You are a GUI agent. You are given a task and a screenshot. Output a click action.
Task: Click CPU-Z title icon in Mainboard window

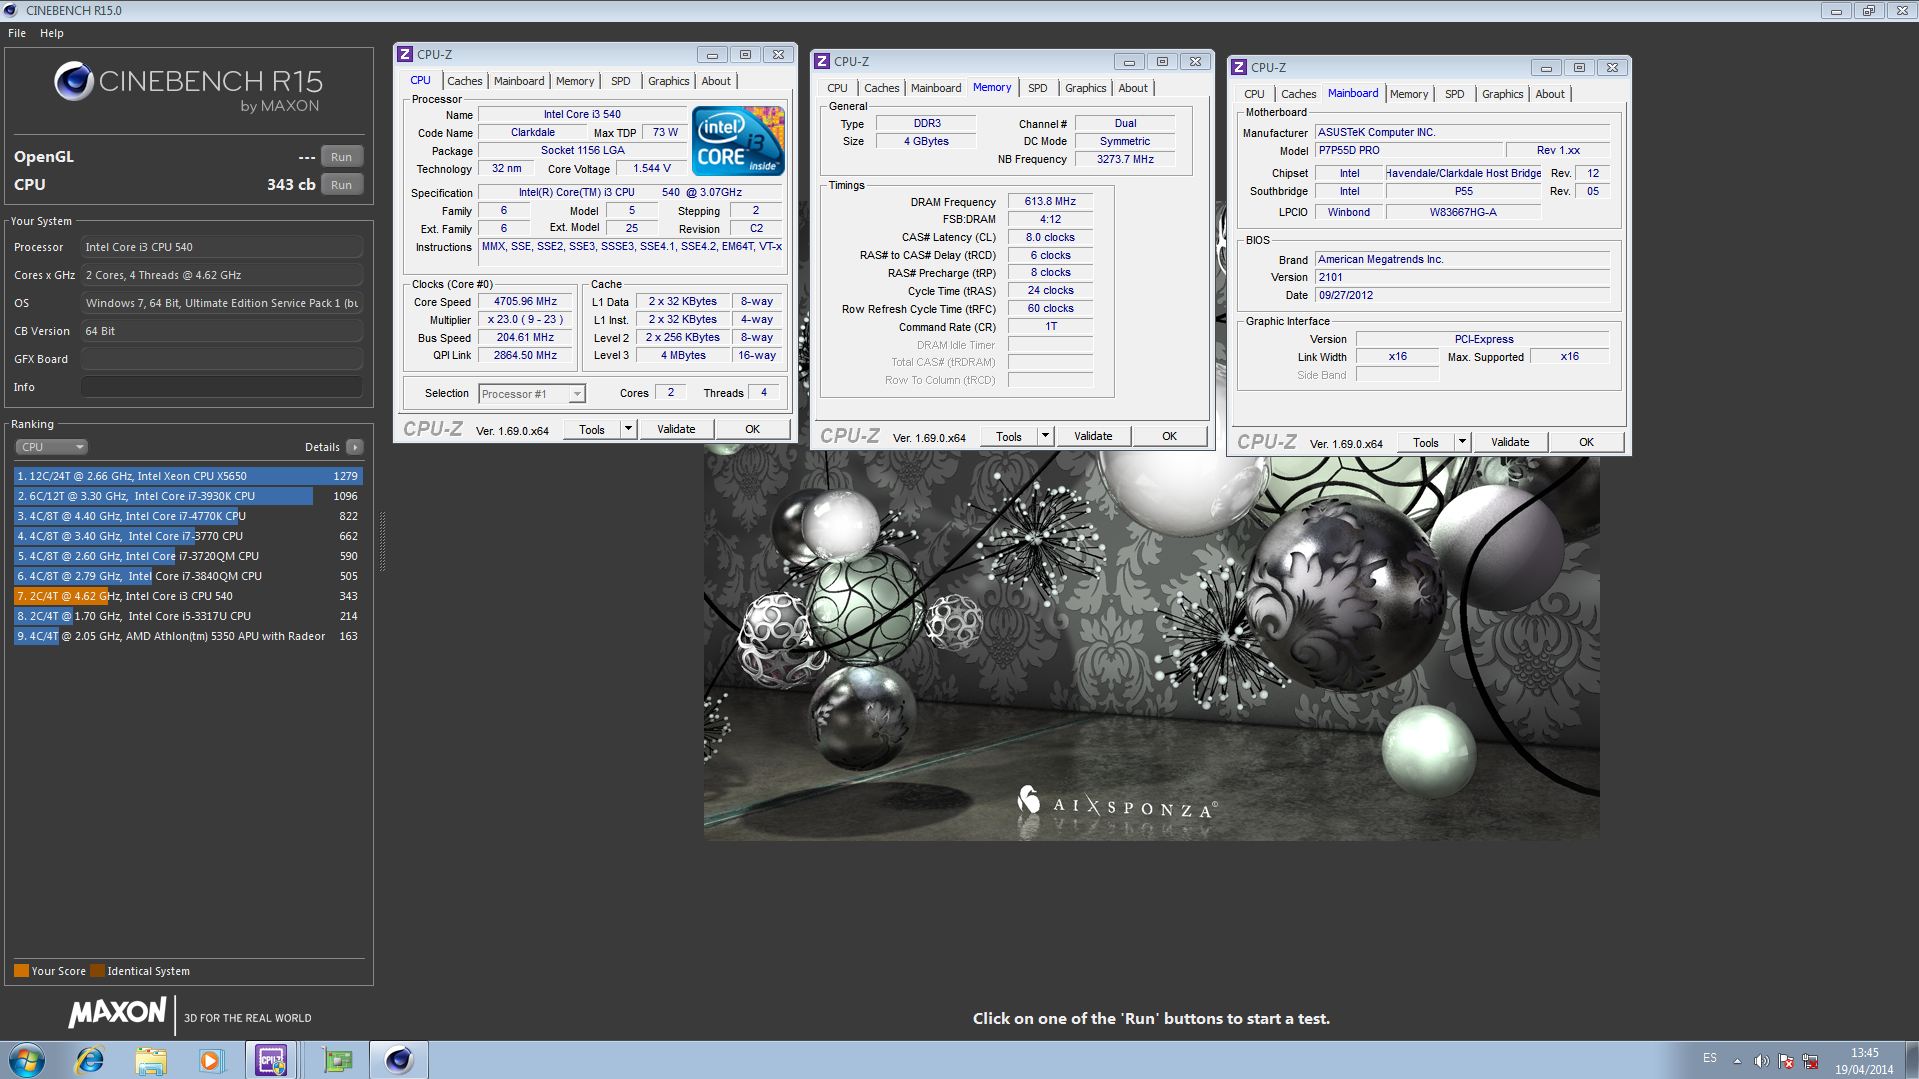1239,68
